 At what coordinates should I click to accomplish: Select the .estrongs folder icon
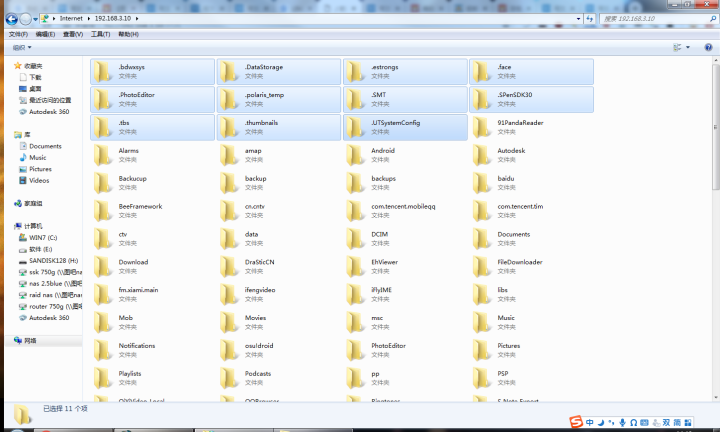click(355, 72)
